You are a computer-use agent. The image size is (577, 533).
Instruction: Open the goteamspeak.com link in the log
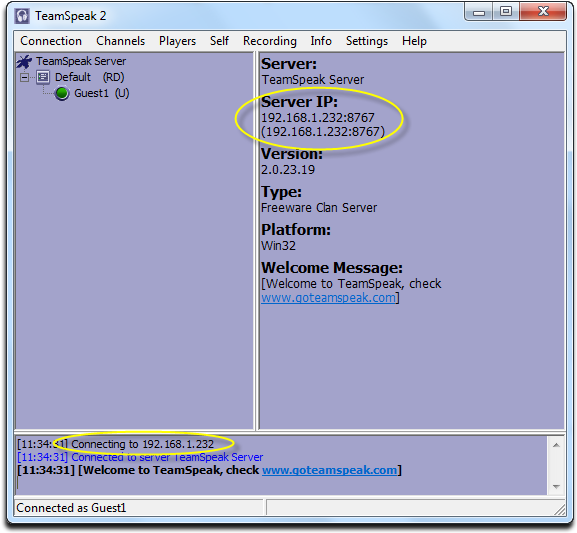pos(330,470)
